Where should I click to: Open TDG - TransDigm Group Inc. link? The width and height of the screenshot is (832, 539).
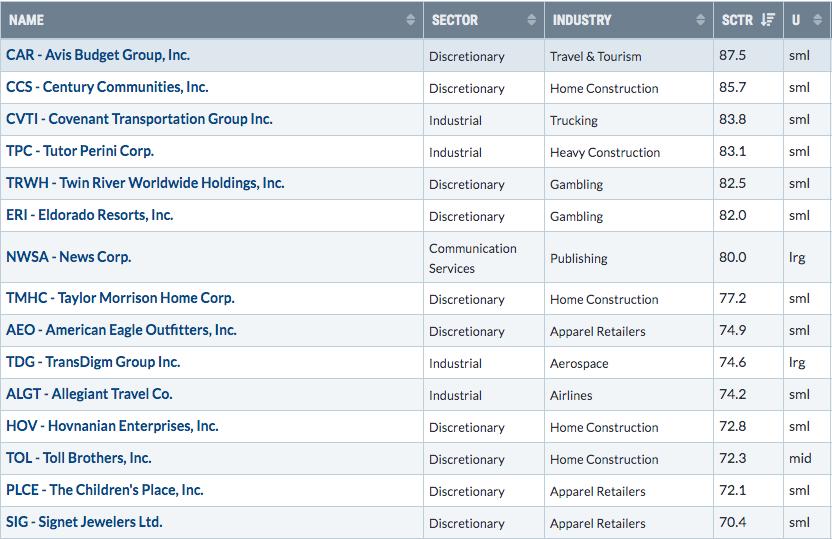click(93, 362)
